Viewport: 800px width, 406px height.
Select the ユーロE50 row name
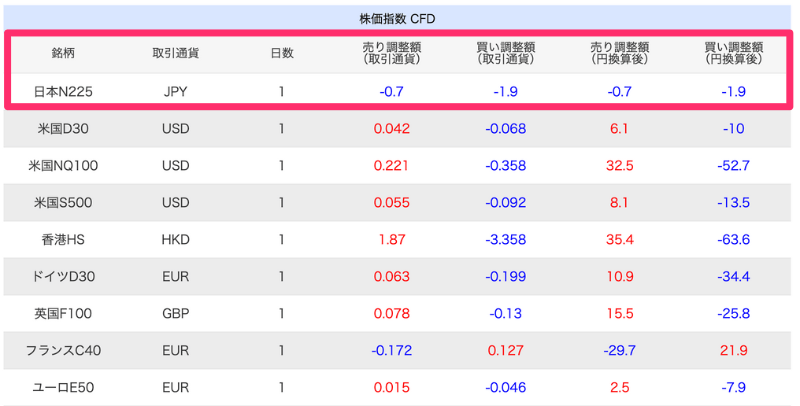[64, 388]
